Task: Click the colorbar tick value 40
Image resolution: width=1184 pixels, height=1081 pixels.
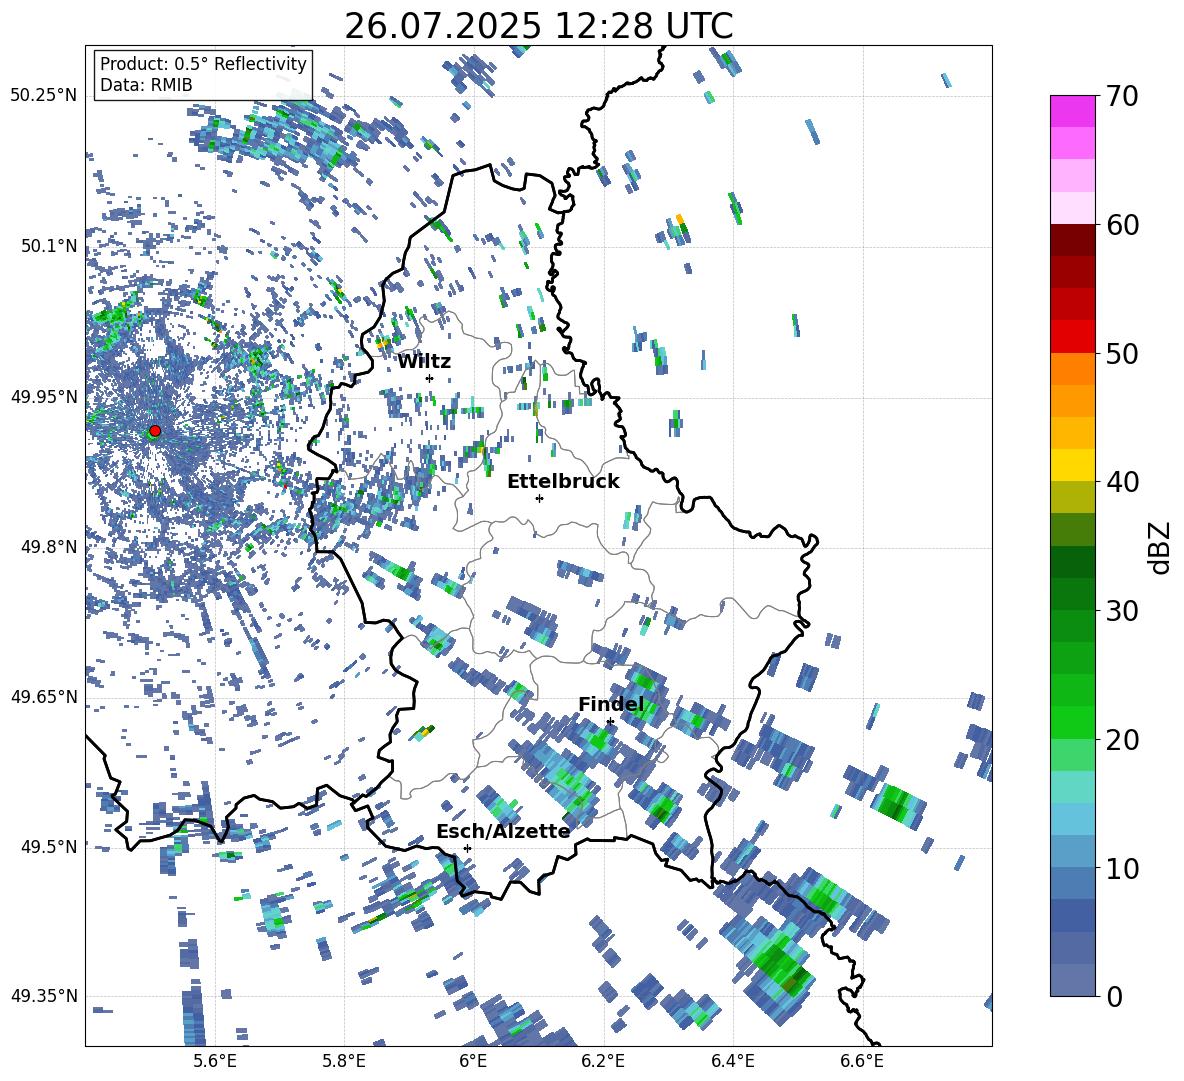Action: [1123, 482]
